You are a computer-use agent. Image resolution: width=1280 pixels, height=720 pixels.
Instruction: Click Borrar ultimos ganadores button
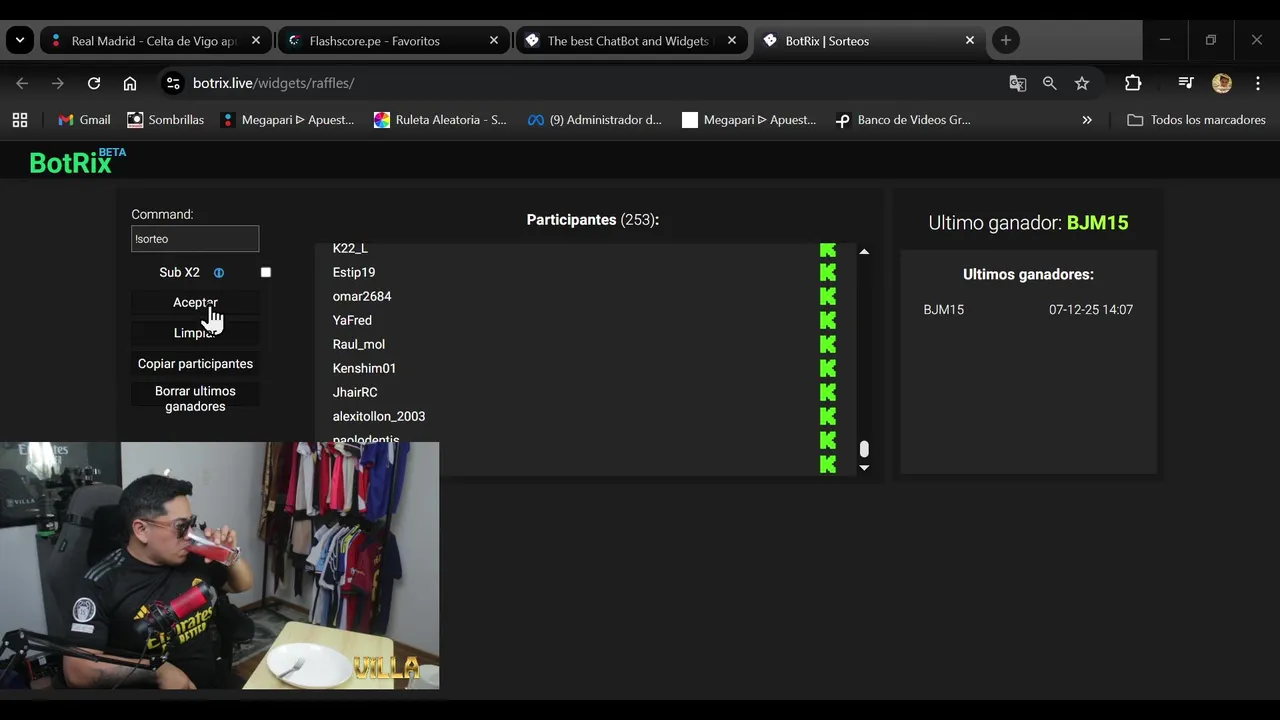coord(195,399)
